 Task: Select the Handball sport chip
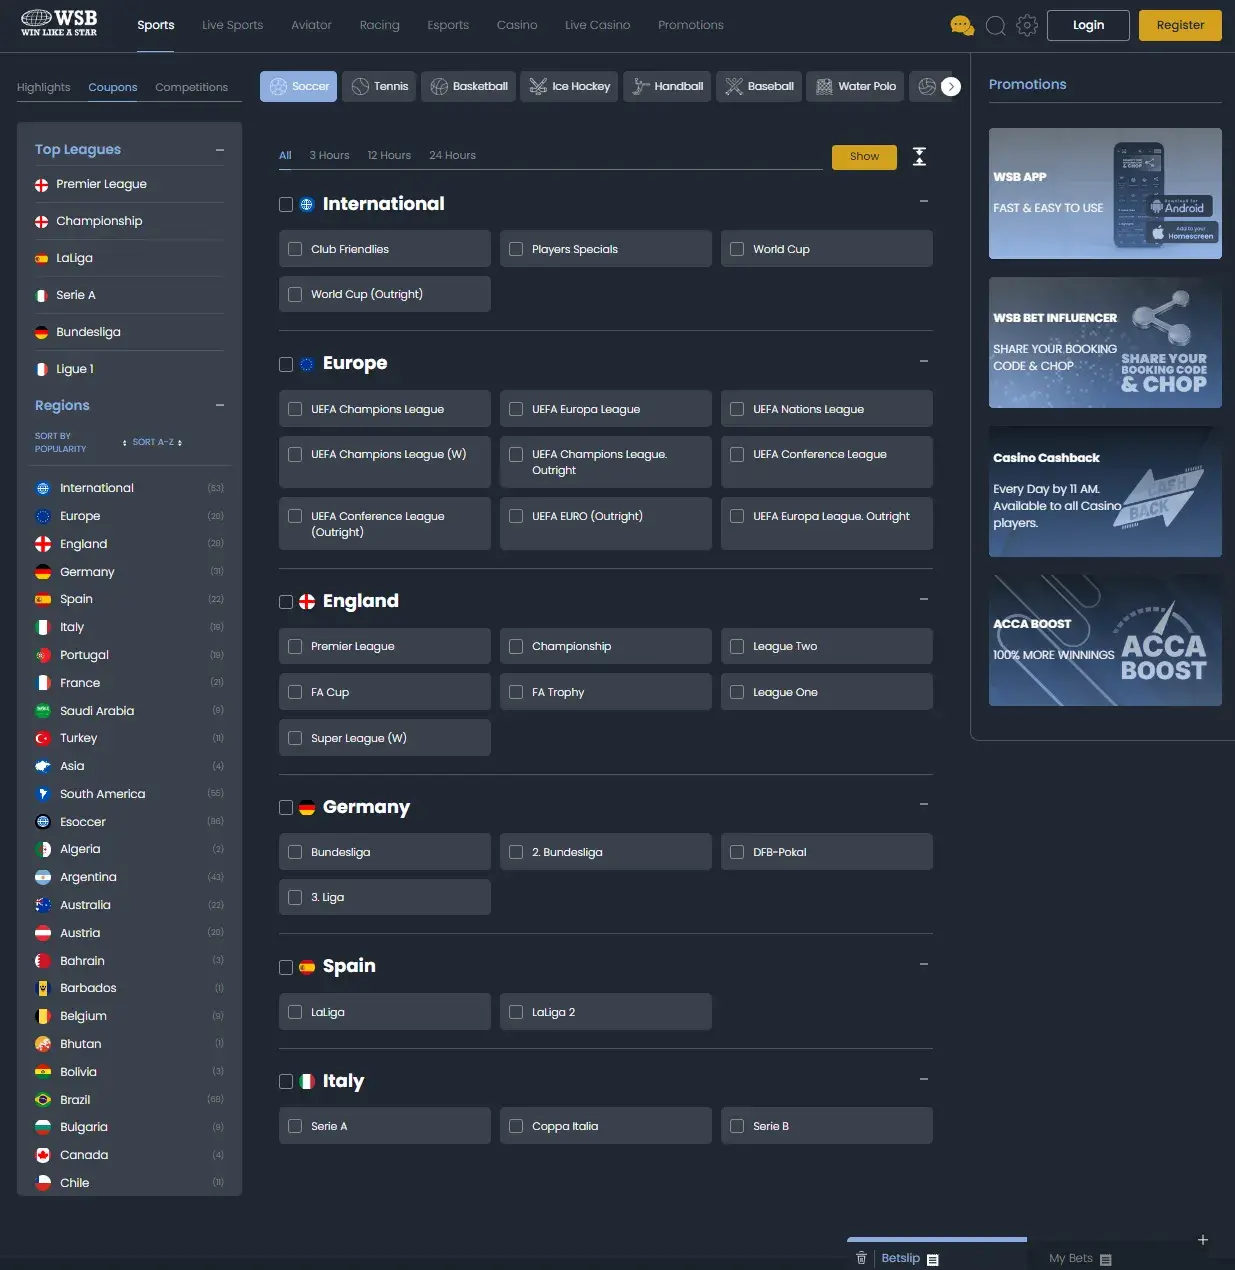[x=668, y=87]
